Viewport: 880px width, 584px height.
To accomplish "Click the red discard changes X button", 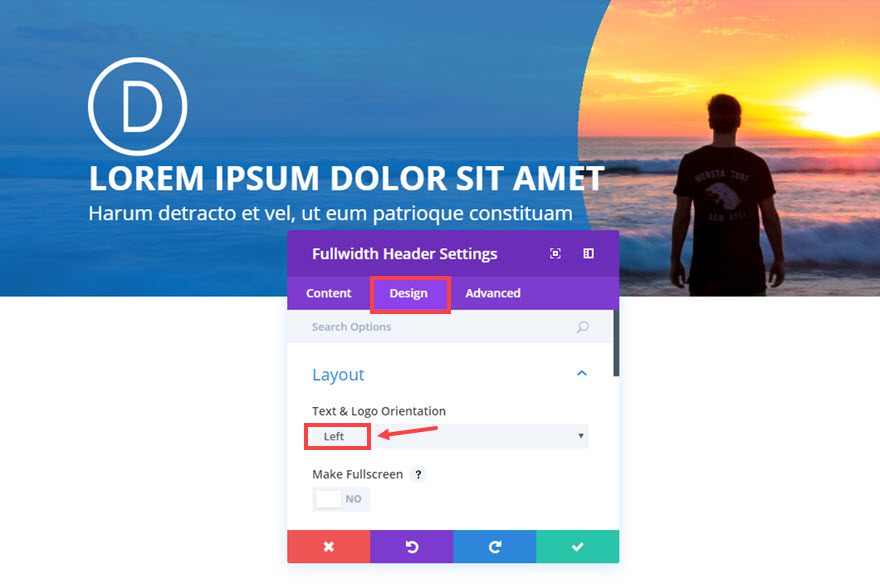I will point(329,546).
